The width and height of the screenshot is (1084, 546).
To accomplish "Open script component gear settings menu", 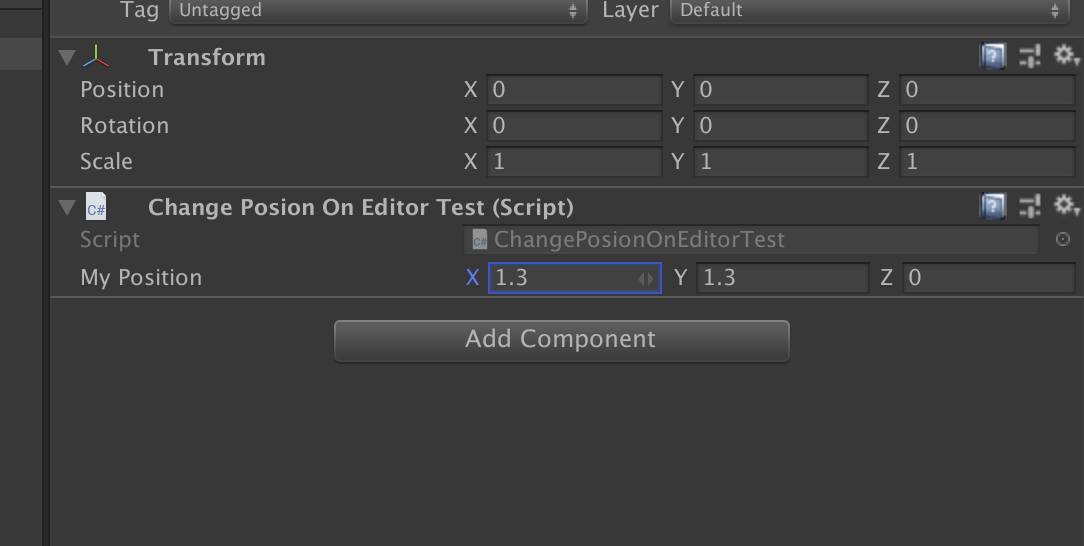I will pyautogui.click(x=1065, y=205).
